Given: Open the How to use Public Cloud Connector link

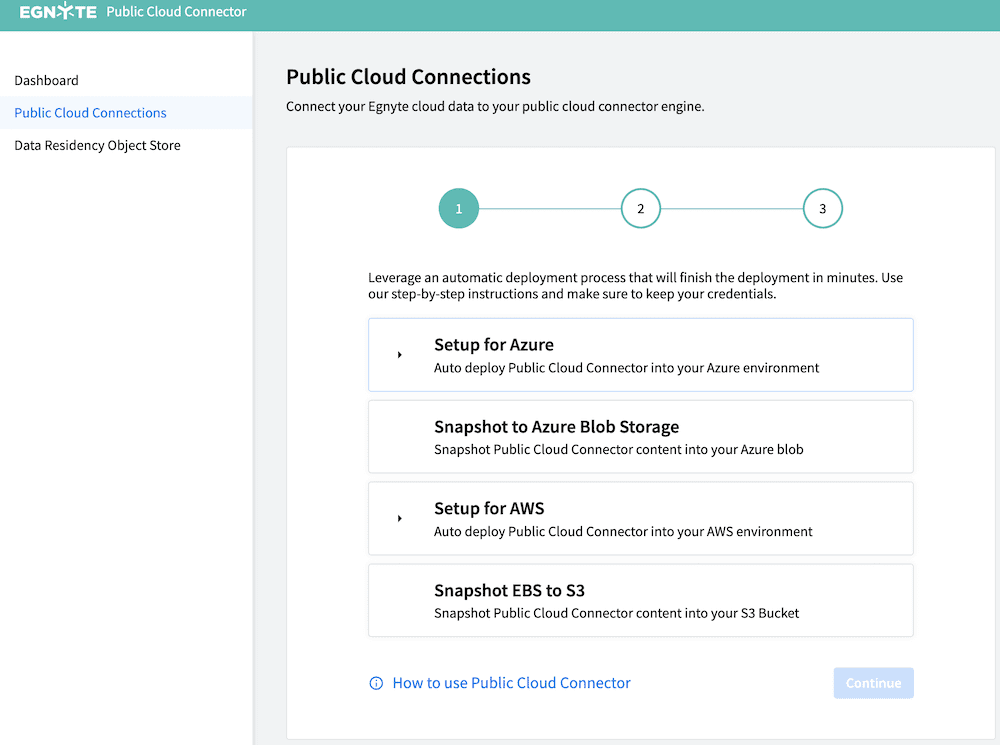Looking at the screenshot, I should (x=511, y=682).
